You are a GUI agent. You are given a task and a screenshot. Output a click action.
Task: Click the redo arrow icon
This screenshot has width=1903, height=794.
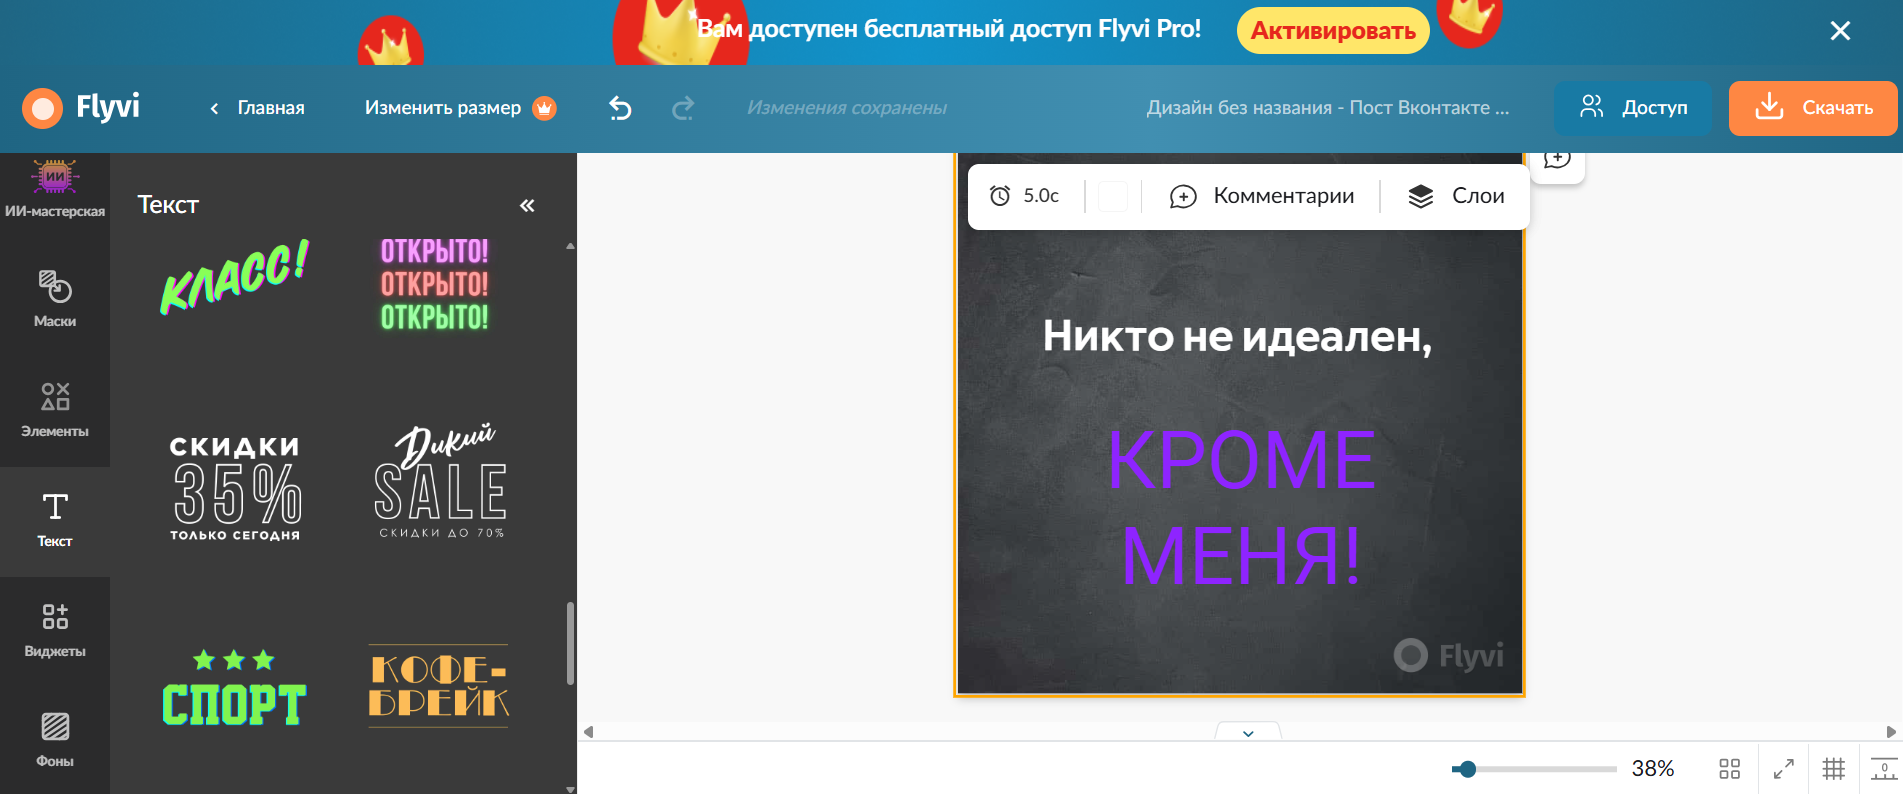[x=683, y=108]
